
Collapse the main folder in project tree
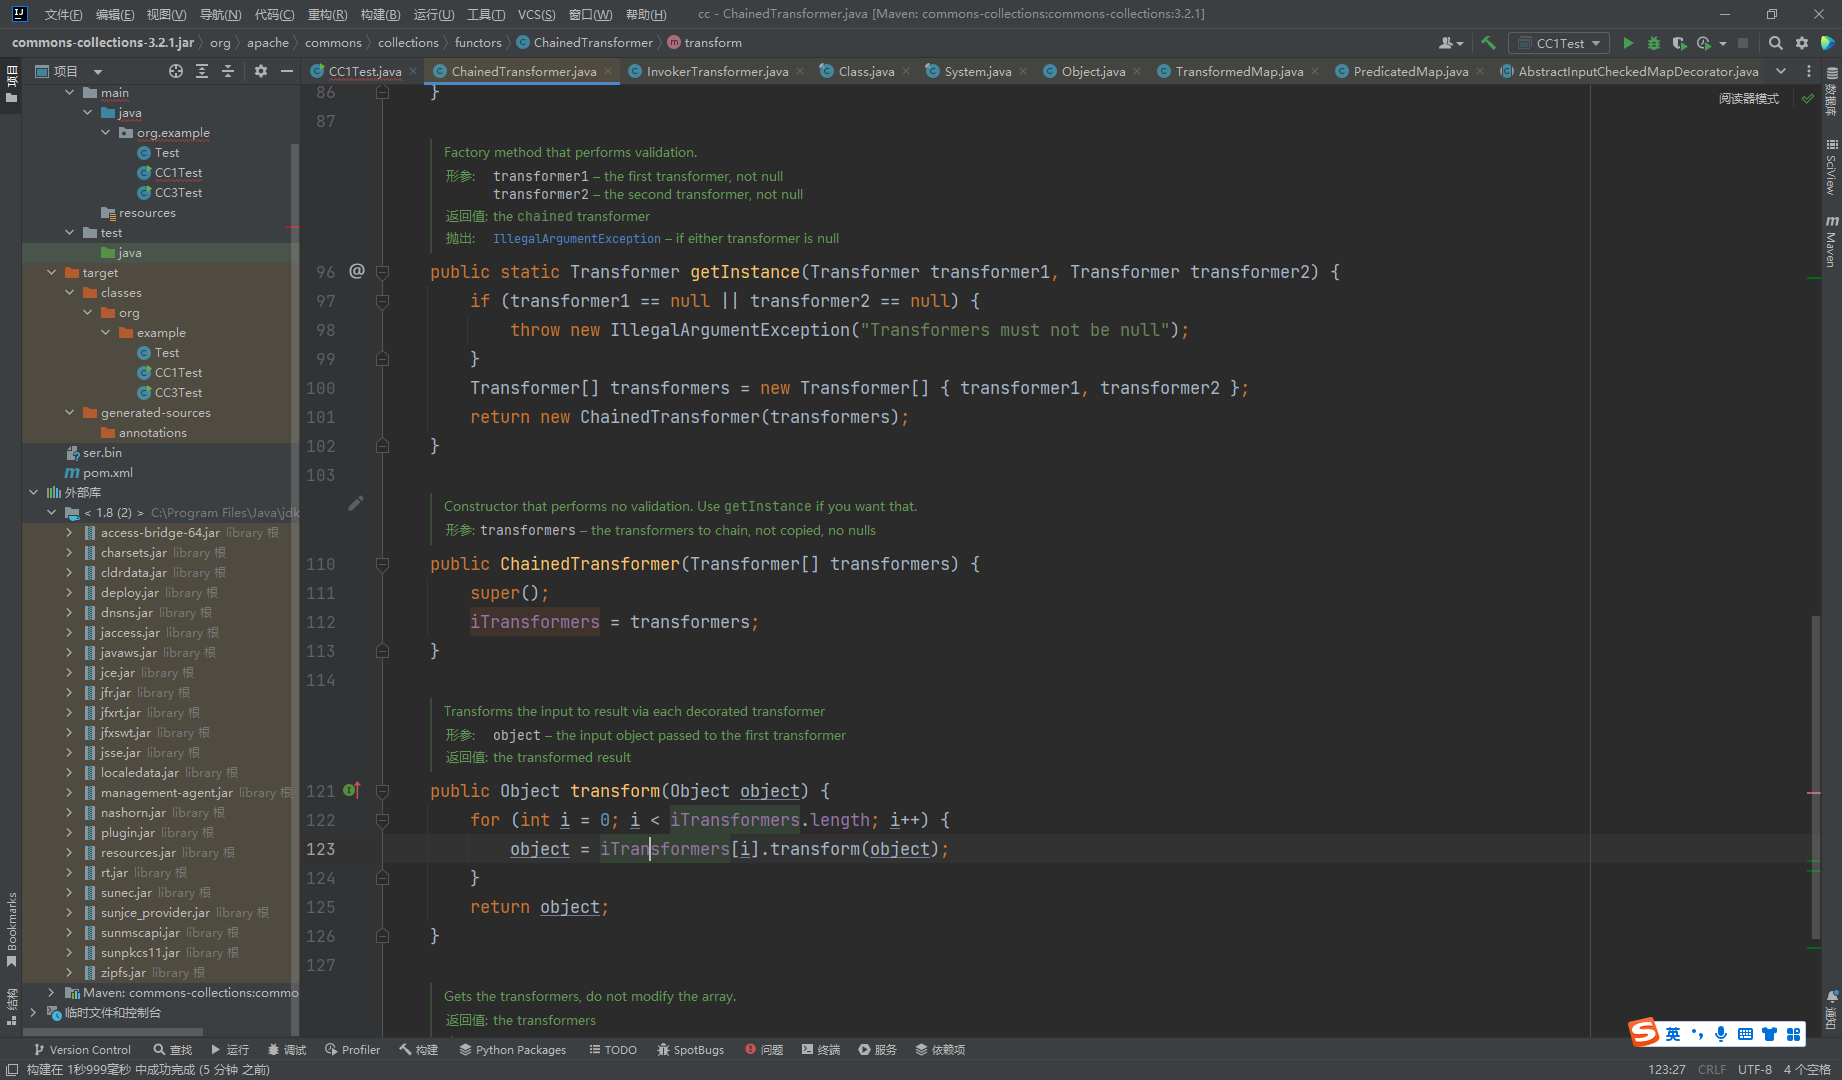[69, 92]
